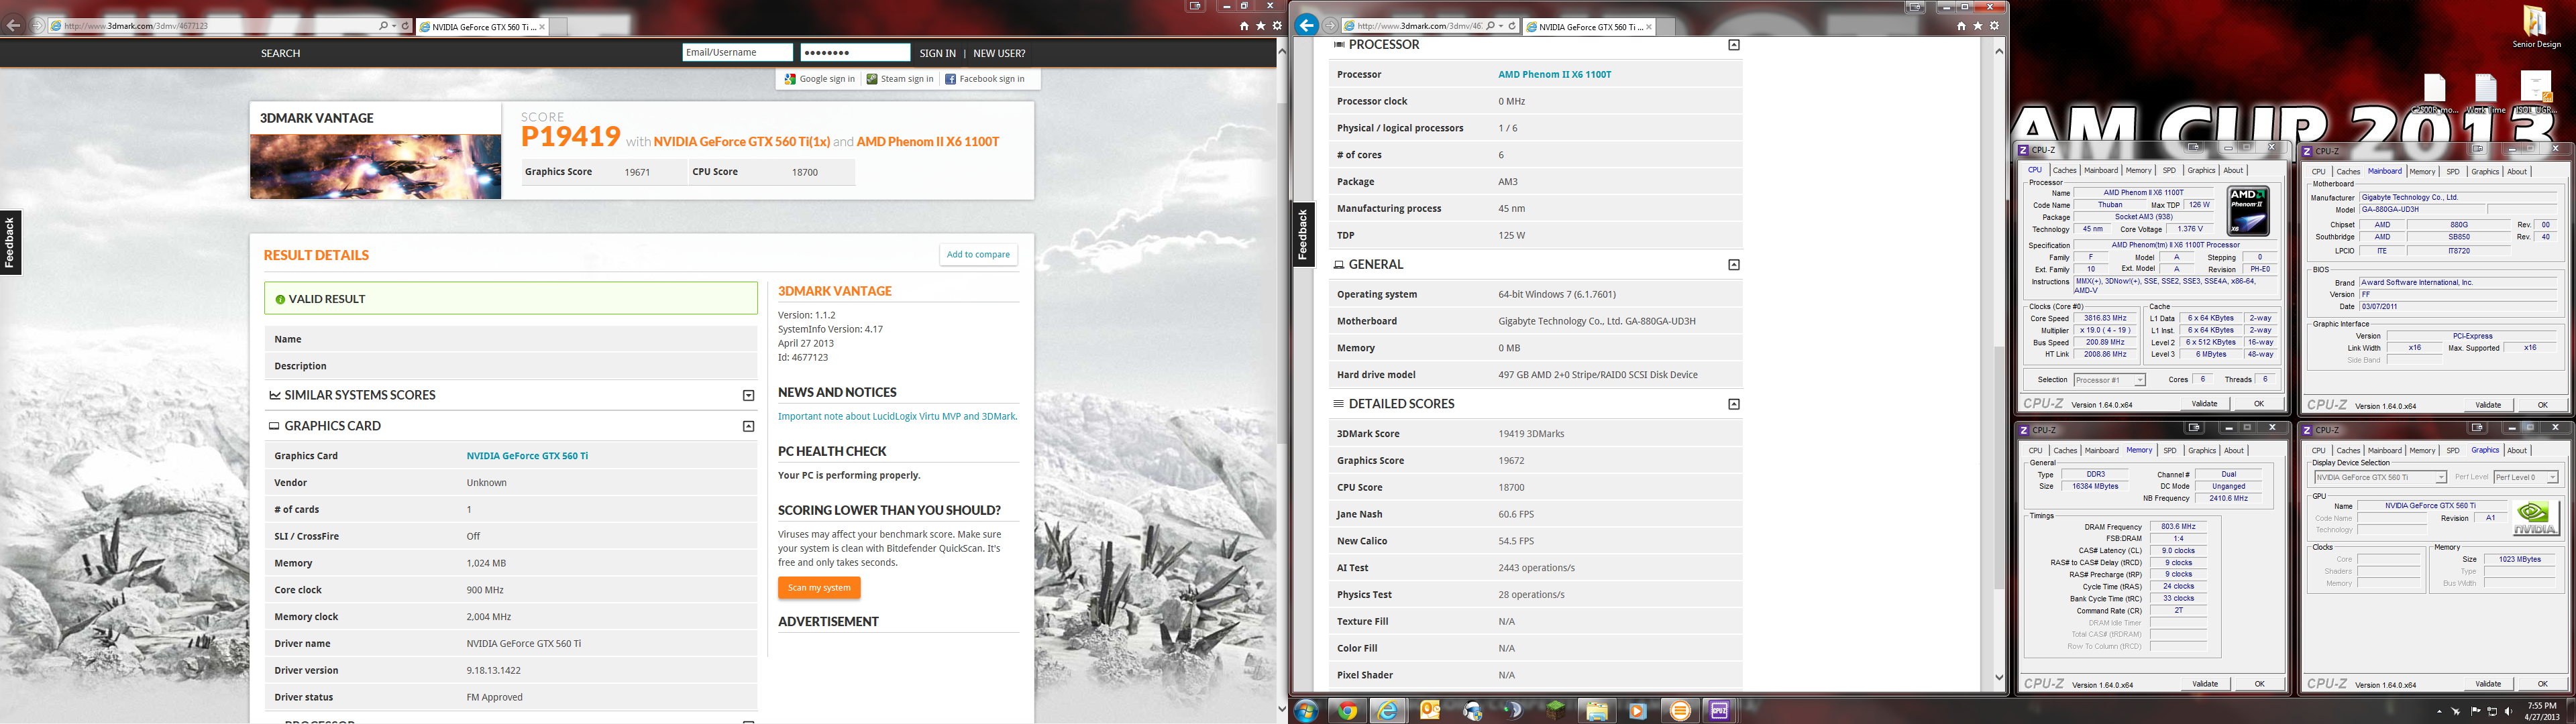The width and height of the screenshot is (2576, 724).
Task: Open Memory tab in the CPU-Z graphics window
Action: (2423, 450)
